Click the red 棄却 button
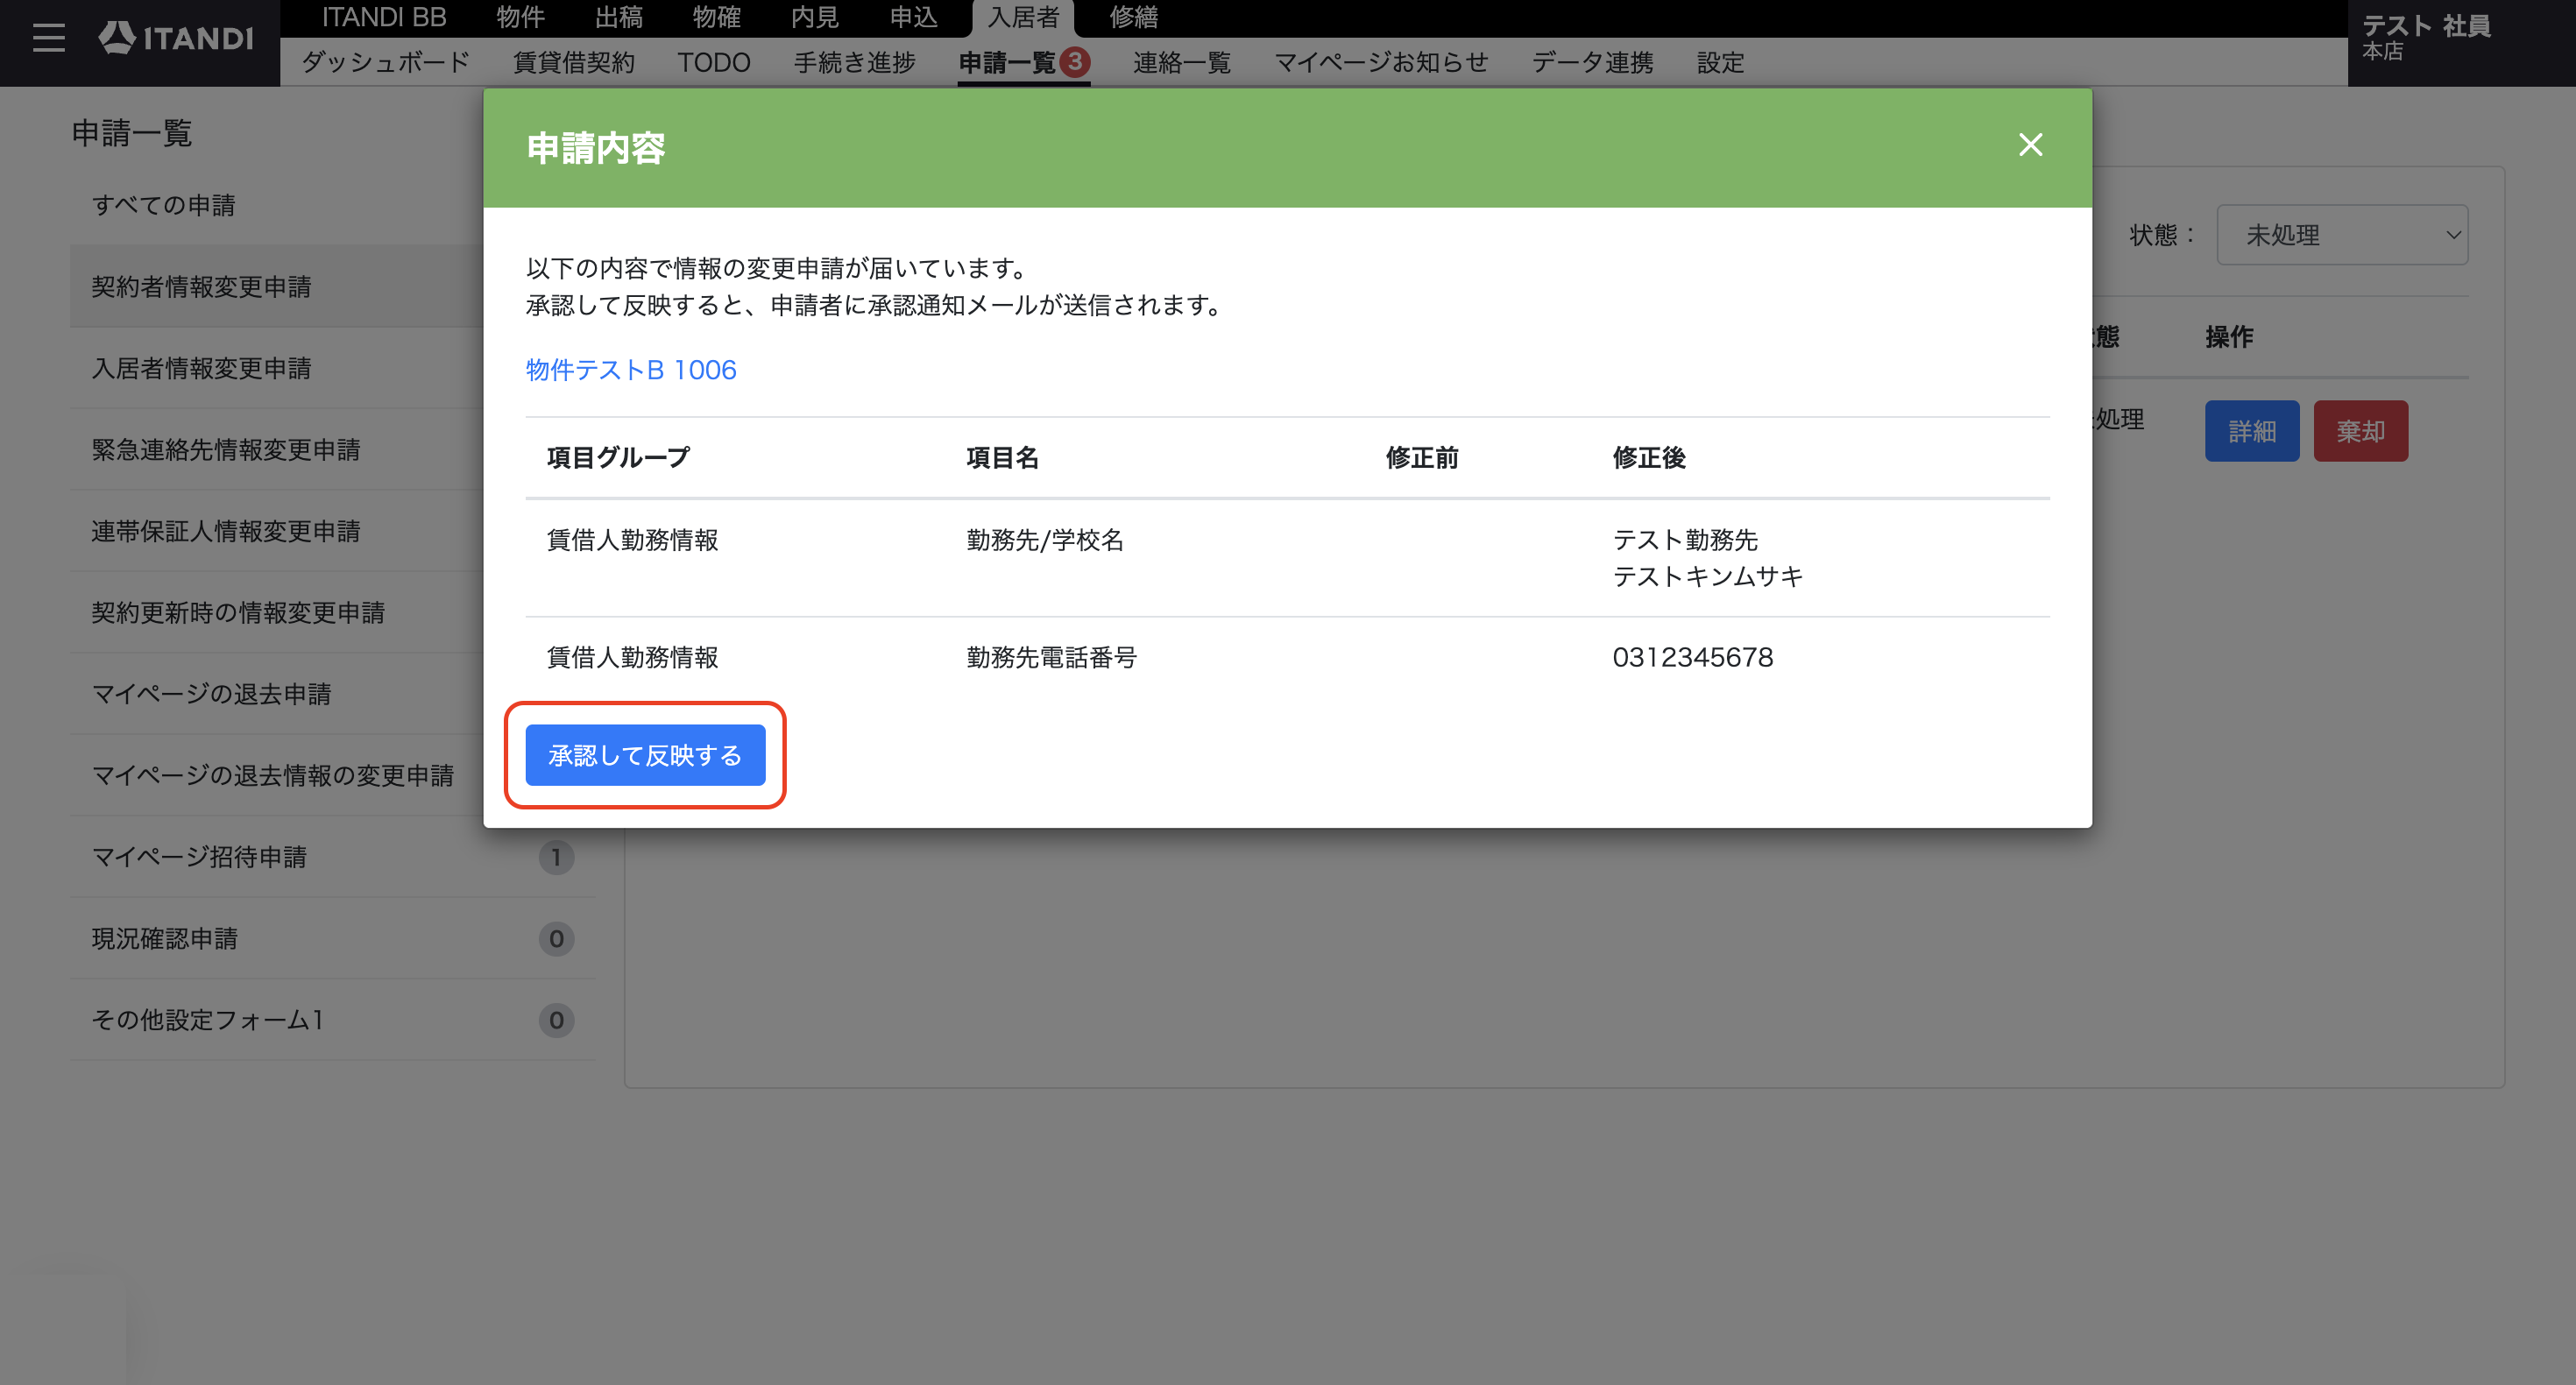This screenshot has height=1385, width=2576. tap(2360, 431)
